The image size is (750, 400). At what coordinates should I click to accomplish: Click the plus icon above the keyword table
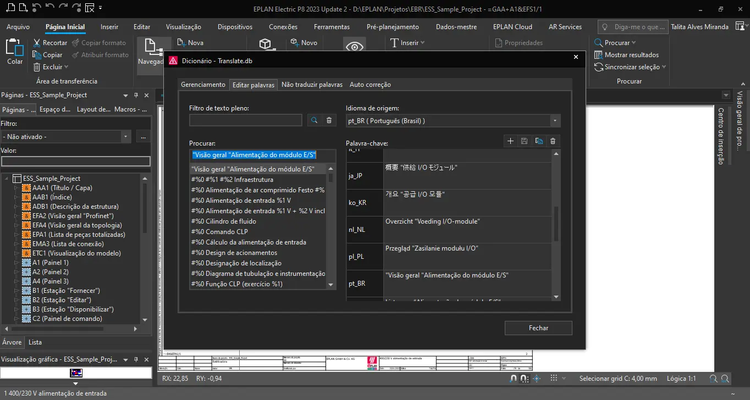pyautogui.click(x=510, y=141)
